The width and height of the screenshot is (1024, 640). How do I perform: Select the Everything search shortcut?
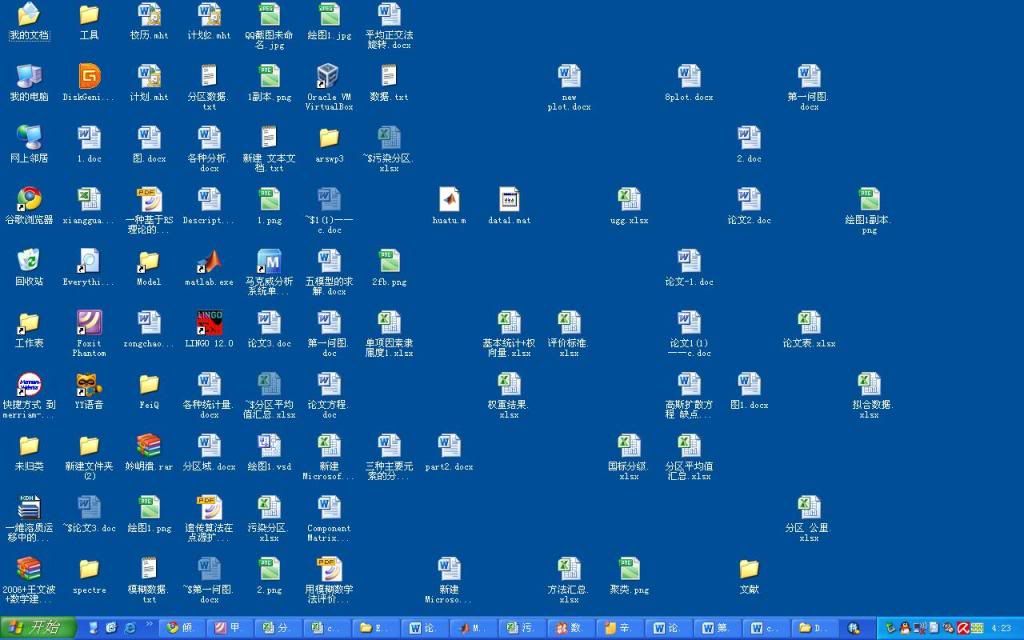pyautogui.click(x=89, y=263)
